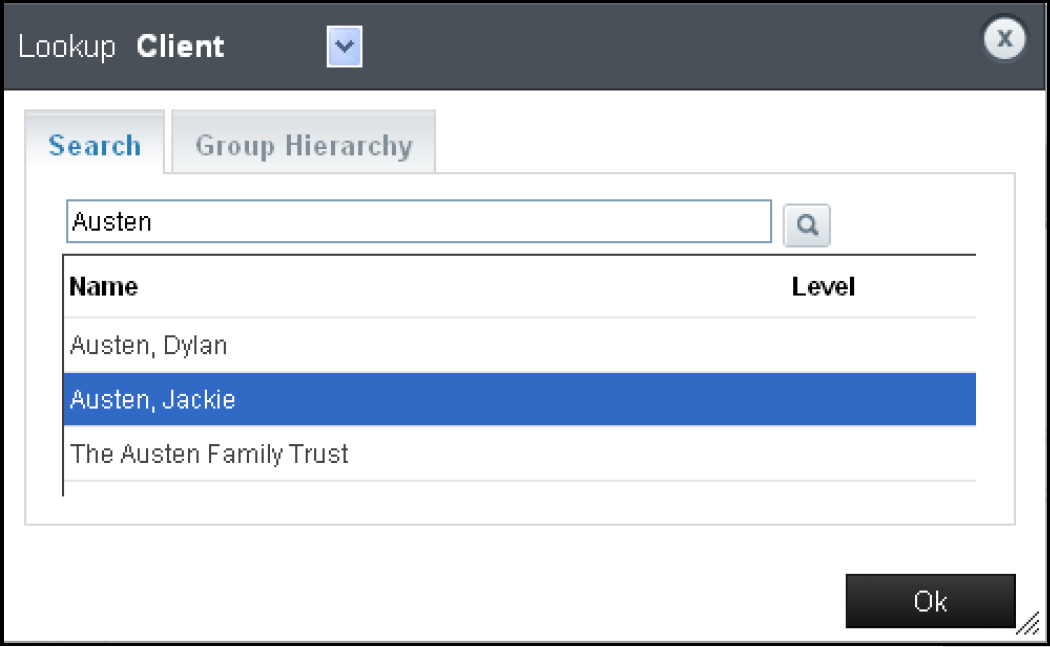The width and height of the screenshot is (1050, 647).
Task: Select the highlighted Austen, Jackie row
Action: [153, 400]
